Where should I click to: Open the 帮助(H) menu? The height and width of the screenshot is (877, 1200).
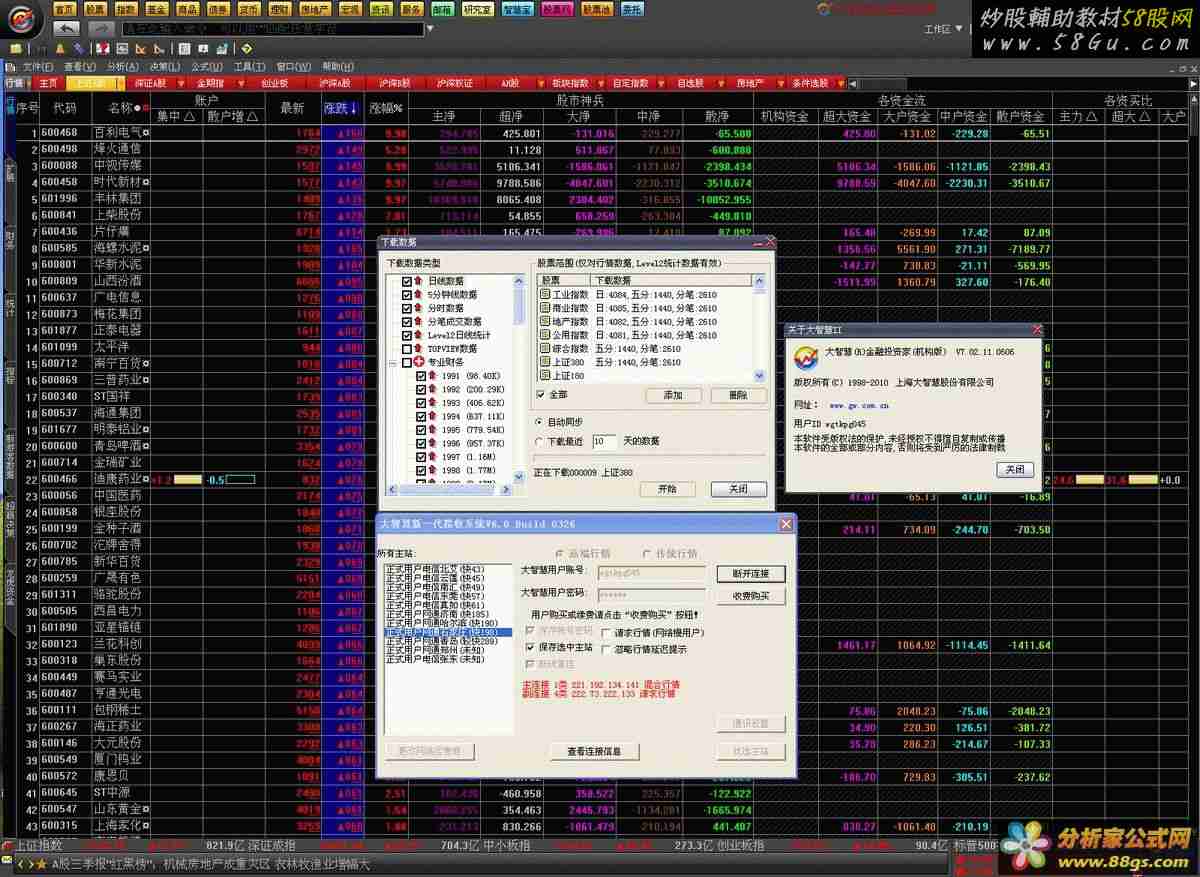coord(338,66)
